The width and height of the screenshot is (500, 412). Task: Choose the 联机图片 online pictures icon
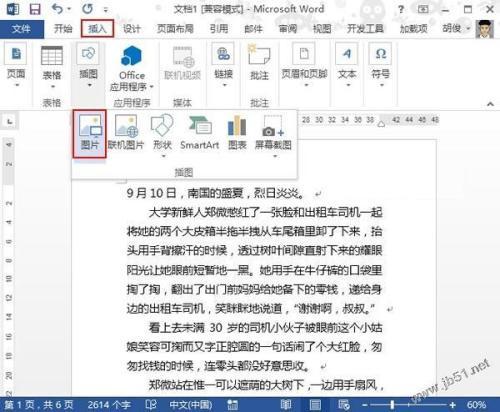point(126,132)
